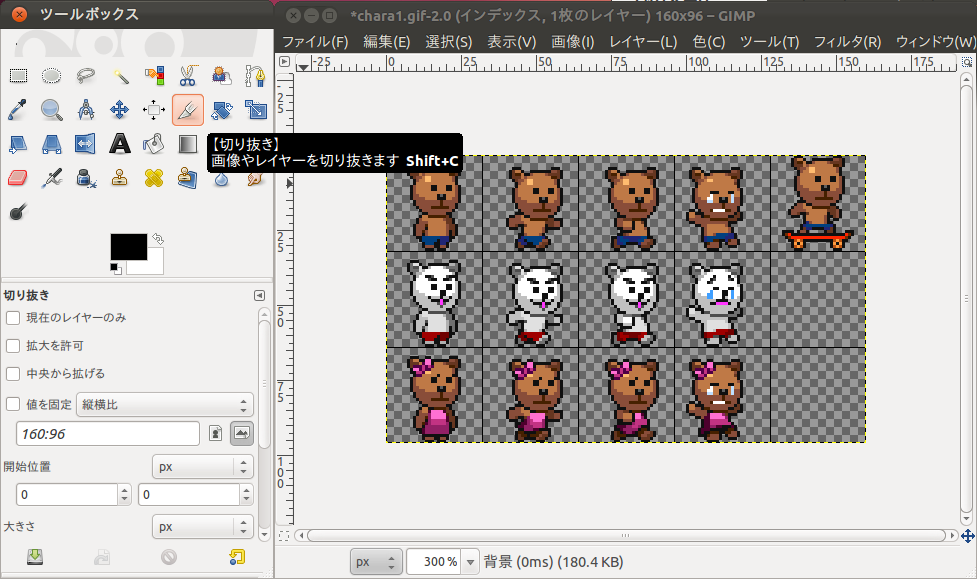The image size is (977, 579).
Task: Click the black foreground color swatch
Action: click(x=127, y=246)
